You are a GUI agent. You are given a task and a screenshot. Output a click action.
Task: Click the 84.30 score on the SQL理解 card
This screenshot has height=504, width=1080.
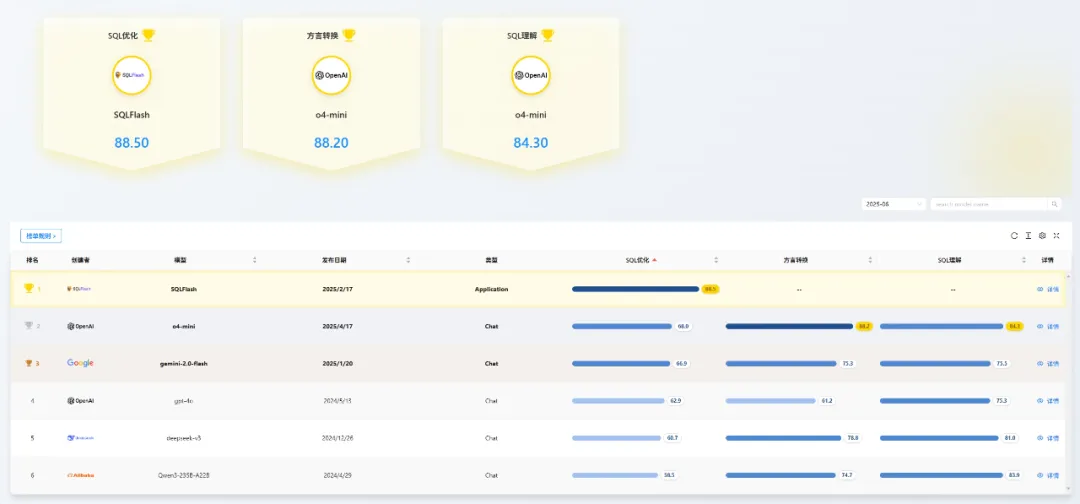[x=531, y=143]
